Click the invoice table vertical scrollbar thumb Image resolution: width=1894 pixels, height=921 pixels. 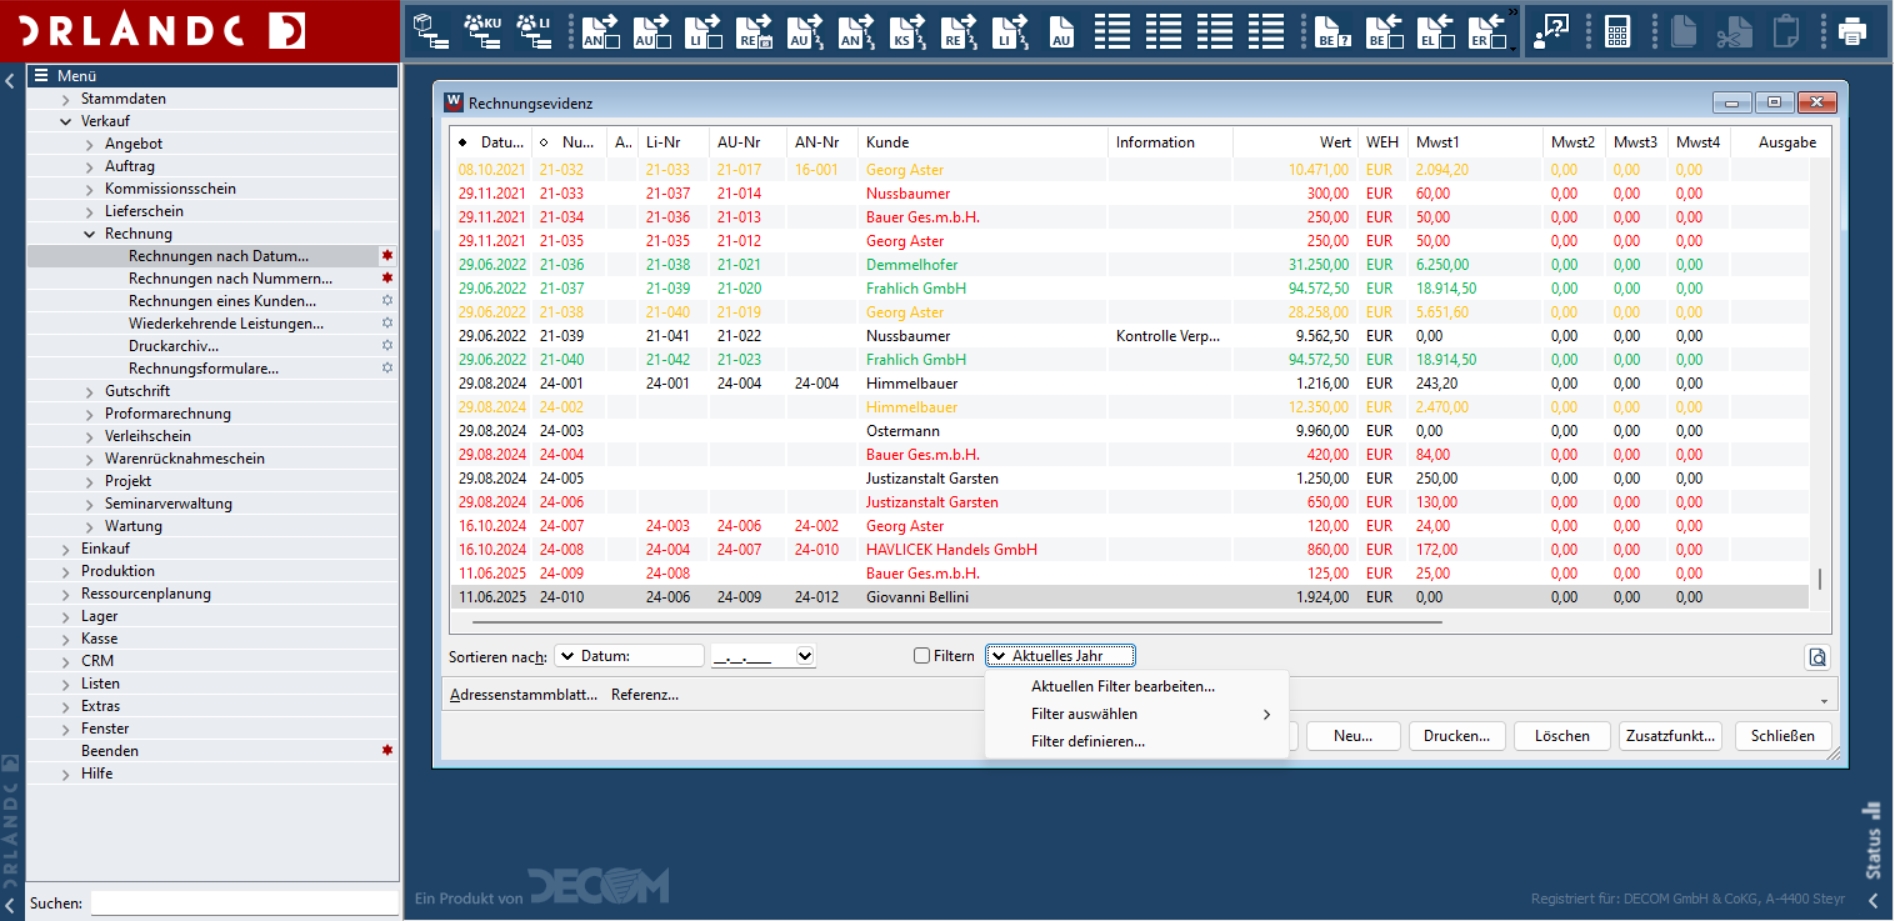click(1819, 579)
